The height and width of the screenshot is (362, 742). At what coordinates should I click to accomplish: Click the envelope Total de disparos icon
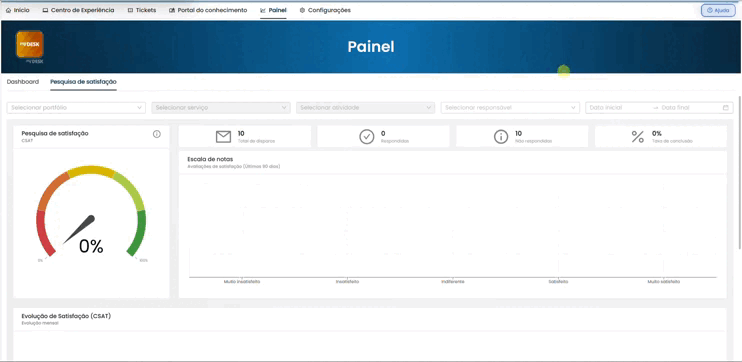(x=223, y=137)
